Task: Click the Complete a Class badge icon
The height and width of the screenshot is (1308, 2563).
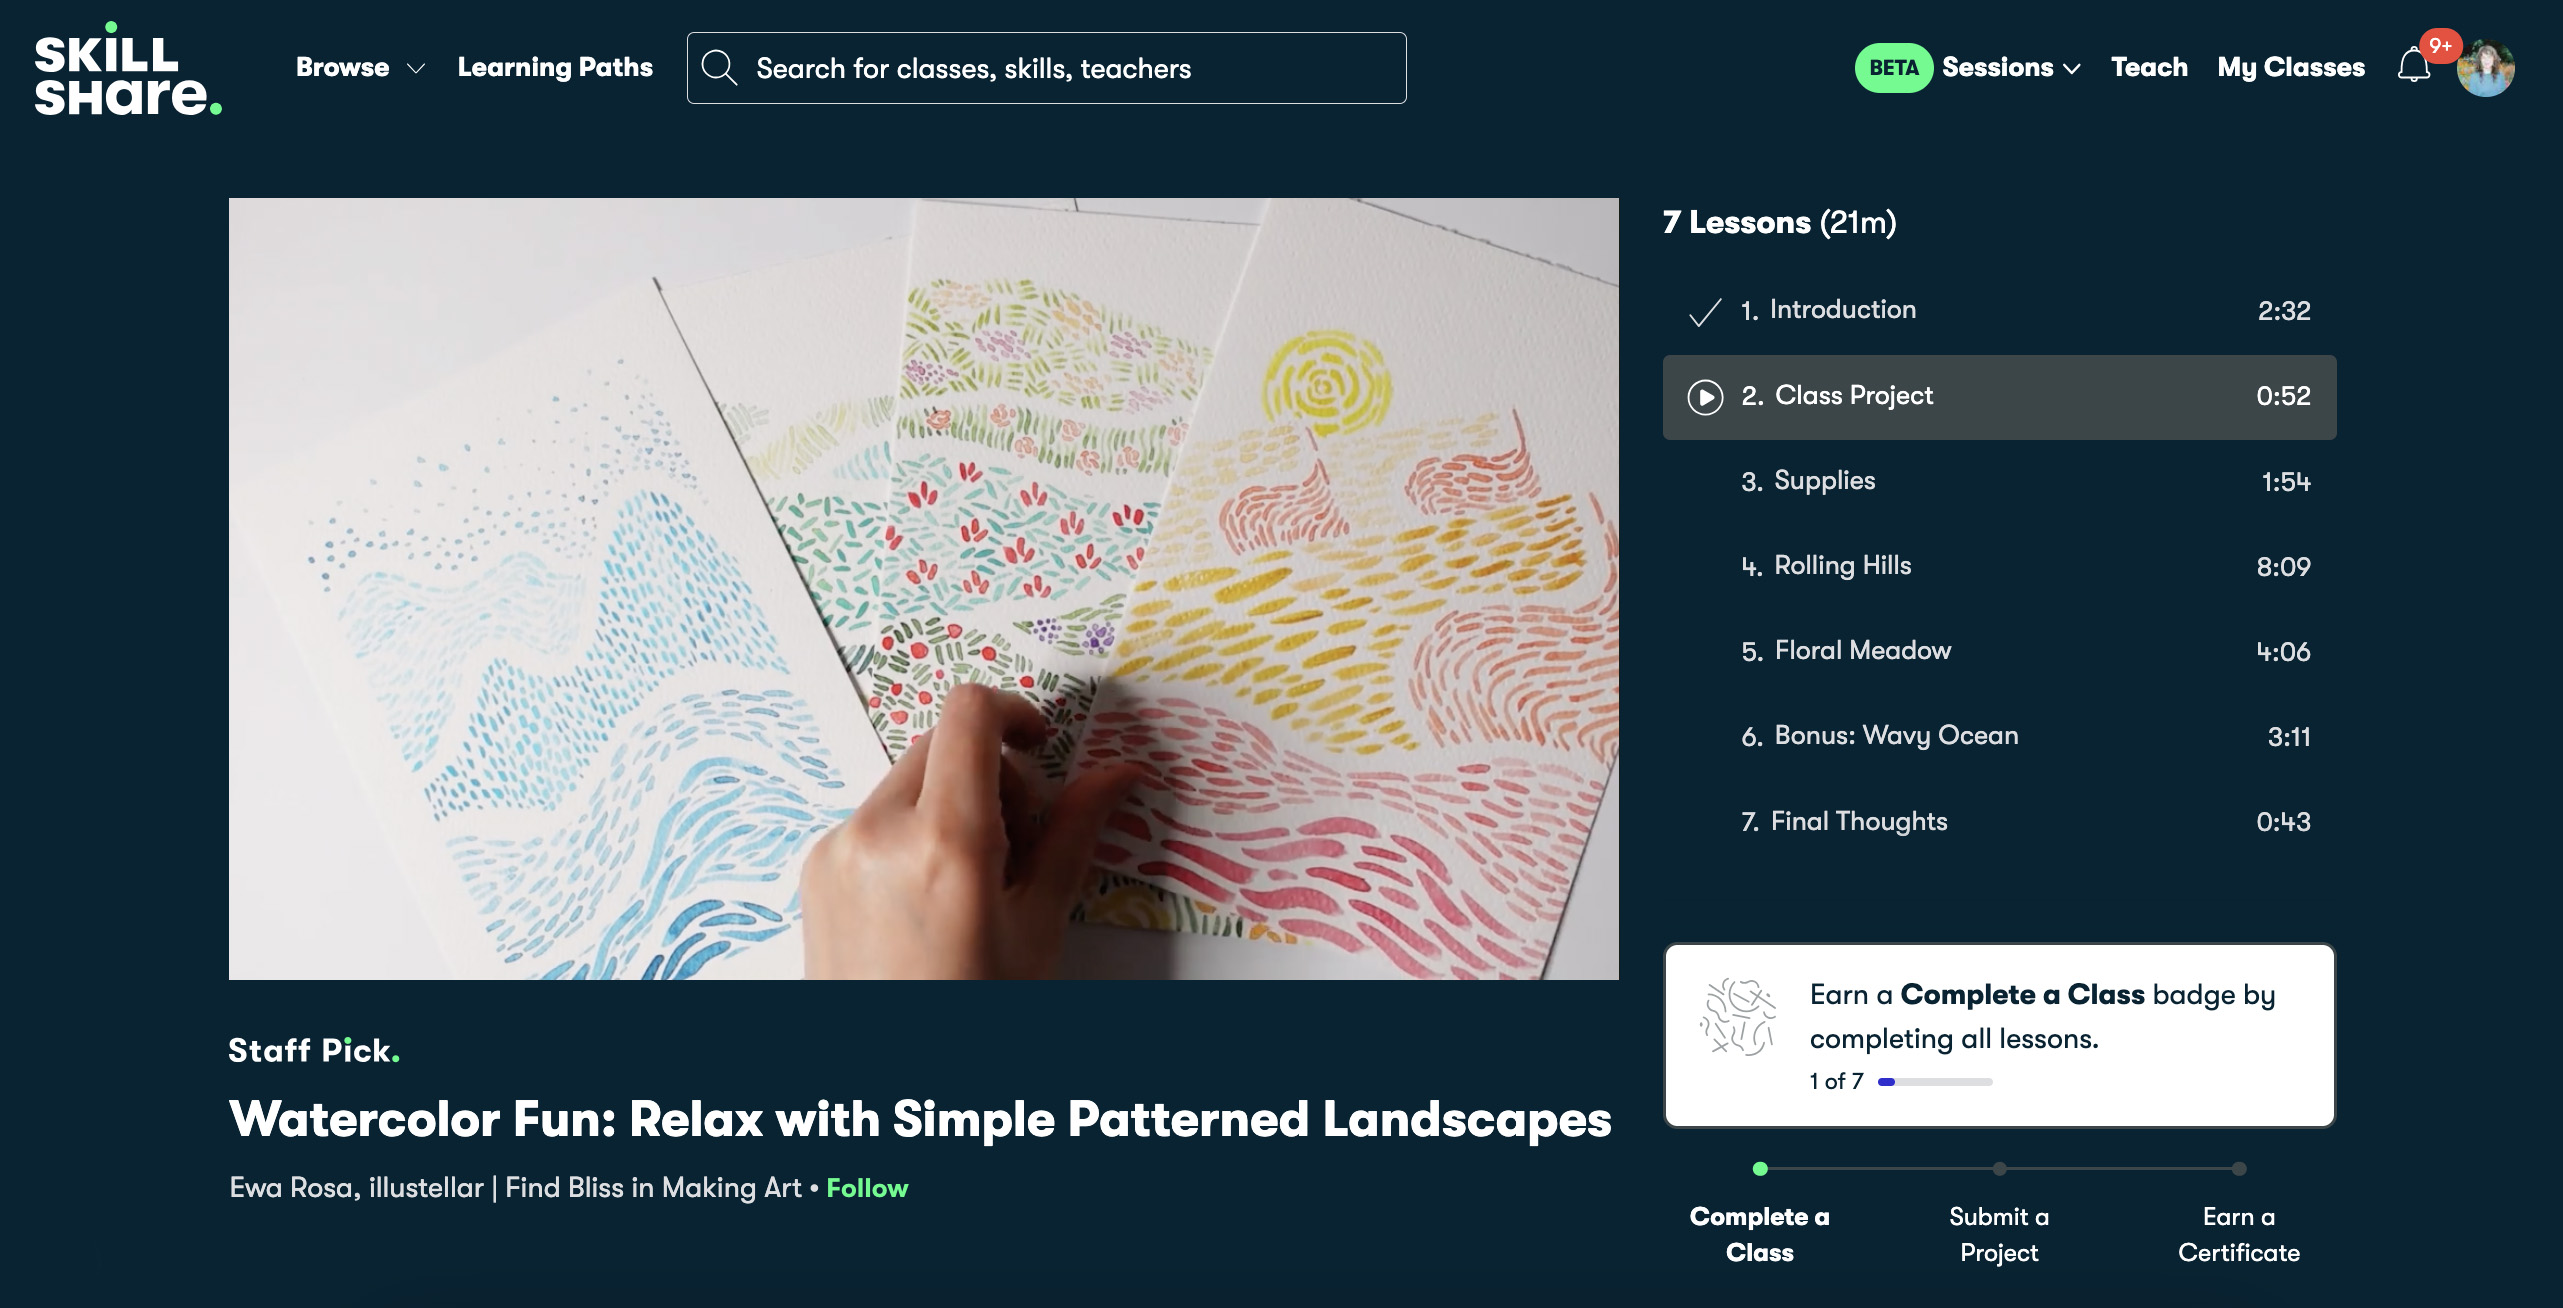Action: [x=1738, y=1018]
